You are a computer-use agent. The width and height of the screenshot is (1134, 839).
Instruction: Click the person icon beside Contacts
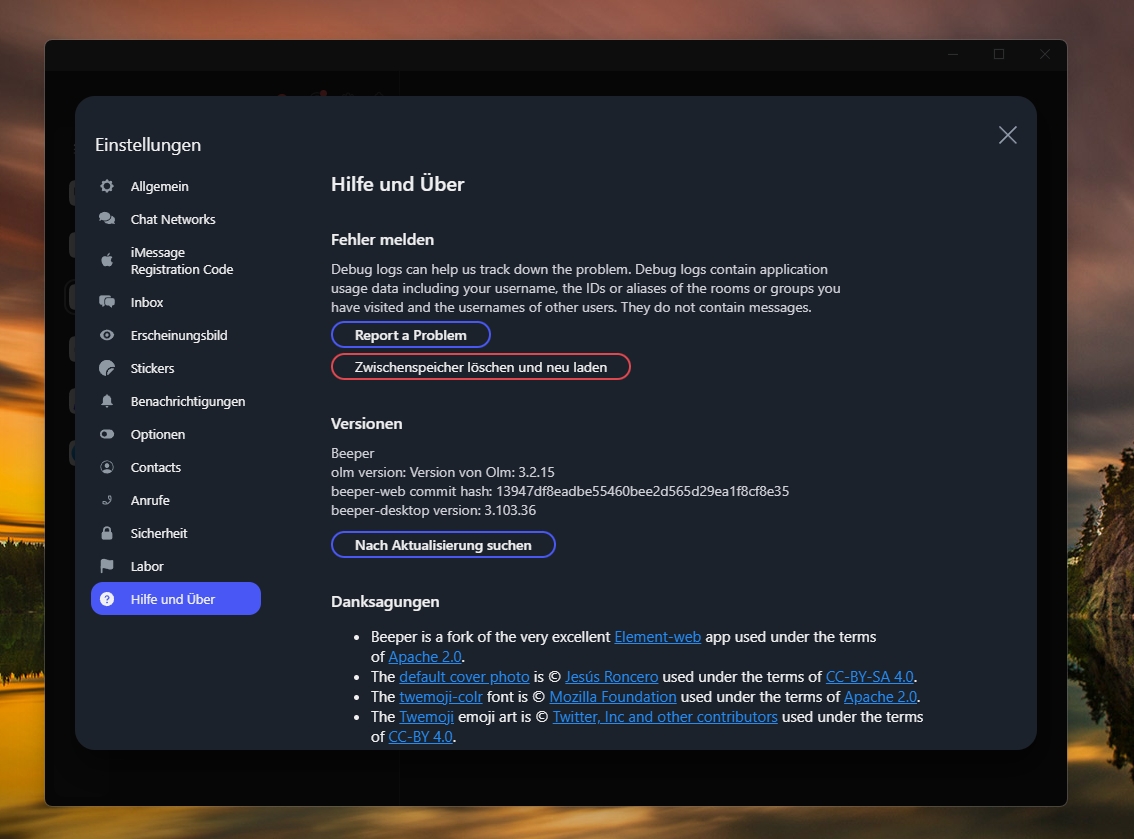click(x=107, y=467)
